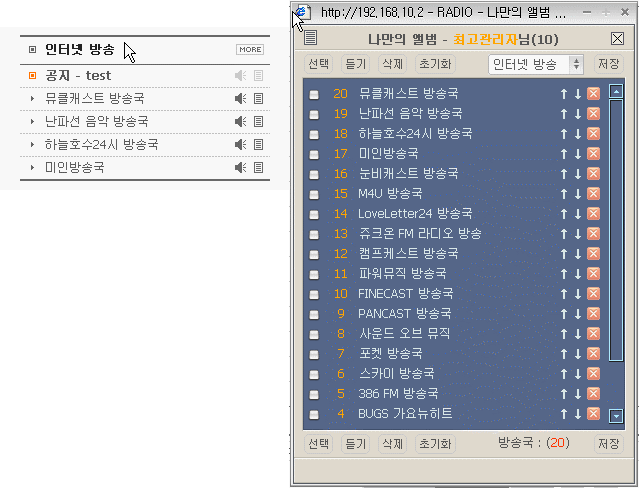The width and height of the screenshot is (639, 488).
Task: Open 난파선 음악 방송국 link in left panel
Action: tap(97, 121)
